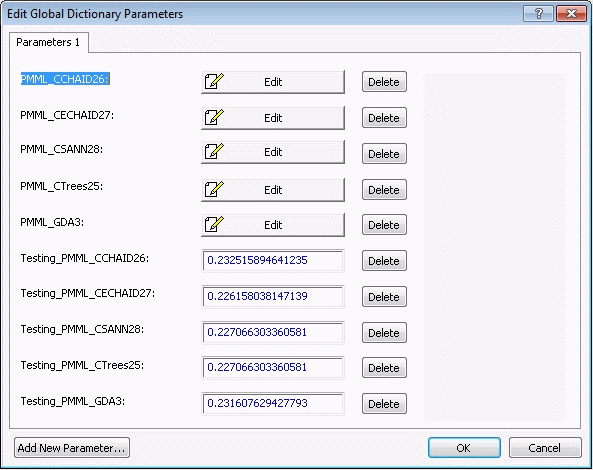Delete the Testing_PMML_CTrees25 parameter

tap(384, 368)
